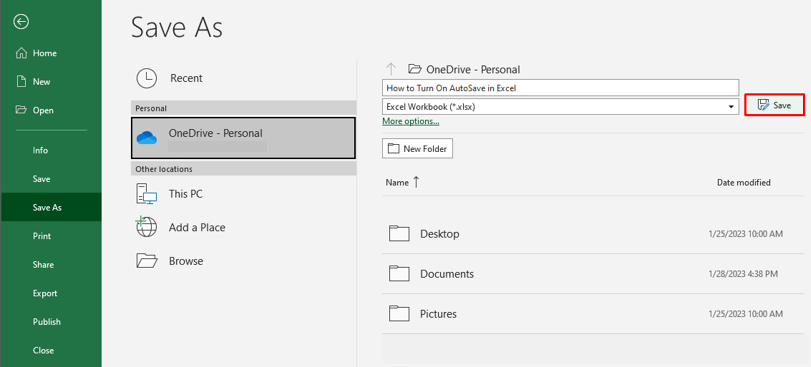
Task: Click the Browse folder icon
Action: pos(147,261)
